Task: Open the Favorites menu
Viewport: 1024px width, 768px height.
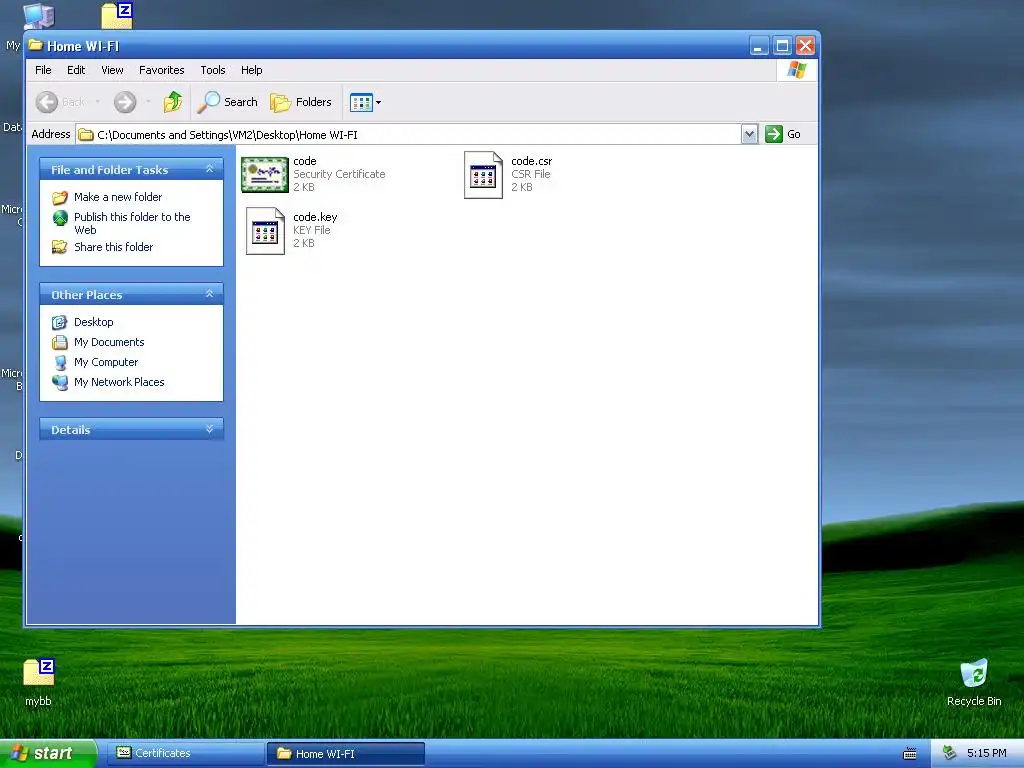Action: 161,70
